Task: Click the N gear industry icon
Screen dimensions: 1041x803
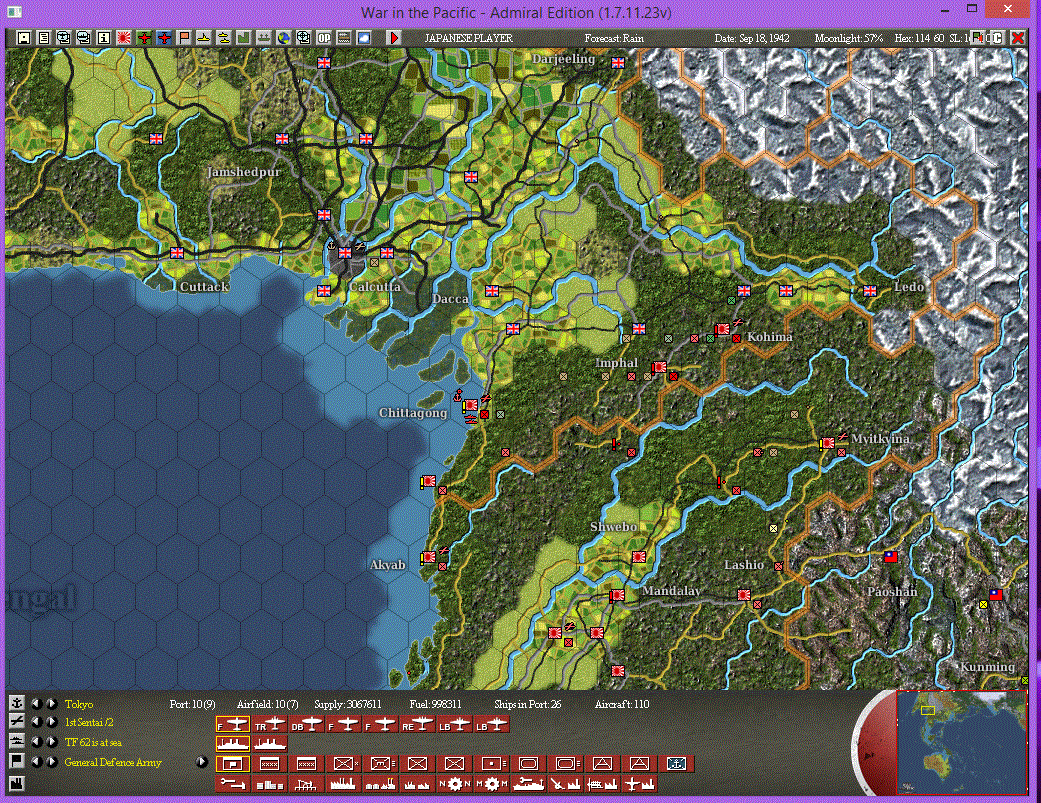Action: [454, 784]
